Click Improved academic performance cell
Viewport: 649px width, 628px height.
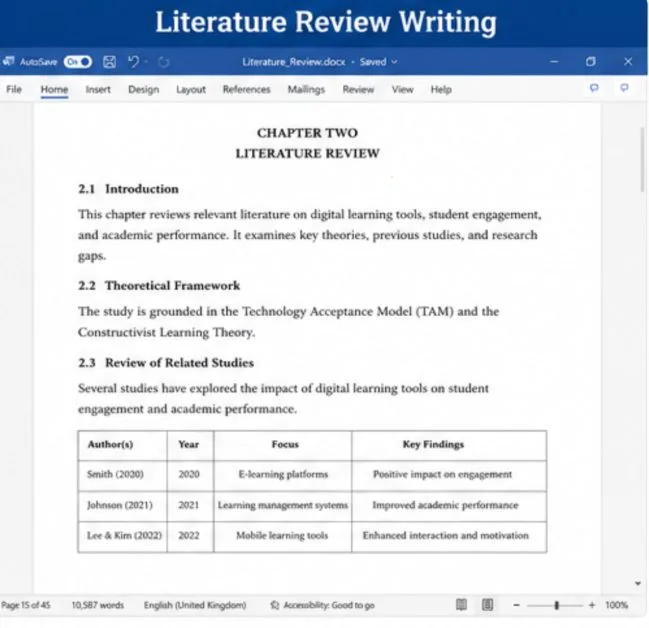(x=449, y=506)
